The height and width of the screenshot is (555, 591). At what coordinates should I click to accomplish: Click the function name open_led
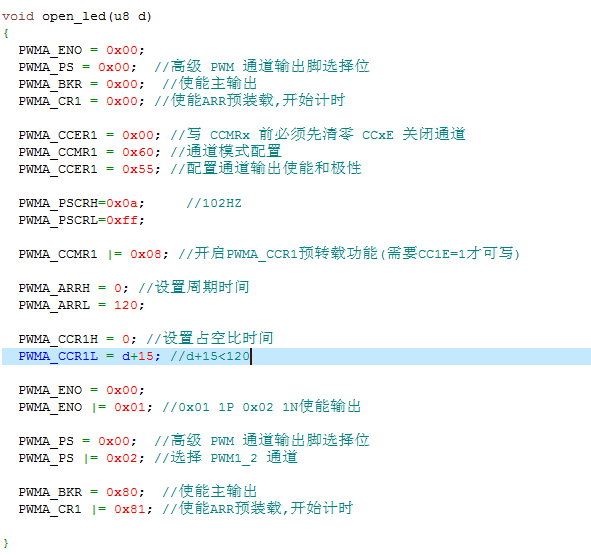point(74,17)
